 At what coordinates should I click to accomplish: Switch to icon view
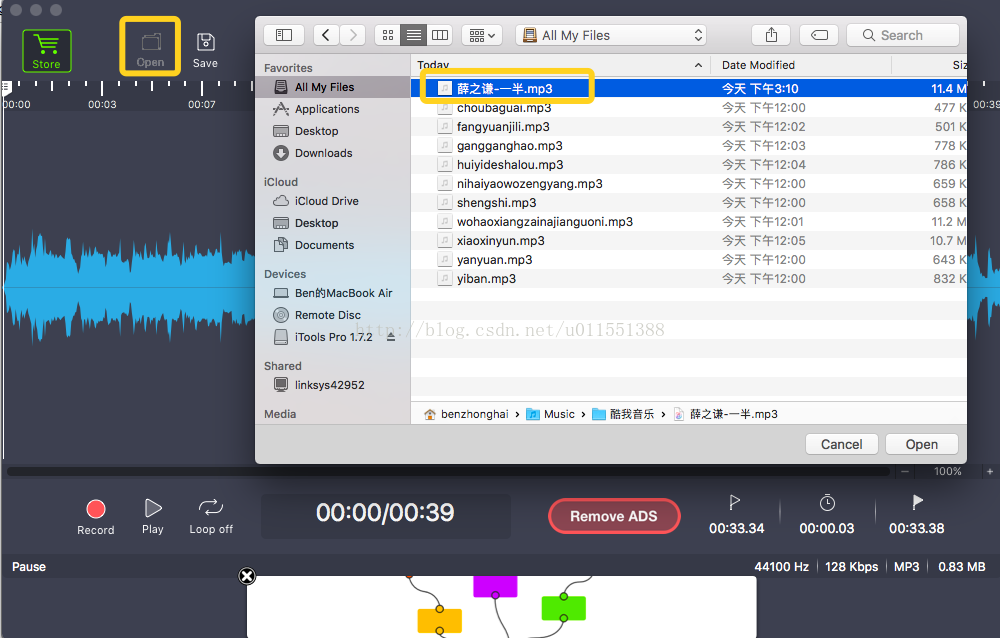(388, 35)
